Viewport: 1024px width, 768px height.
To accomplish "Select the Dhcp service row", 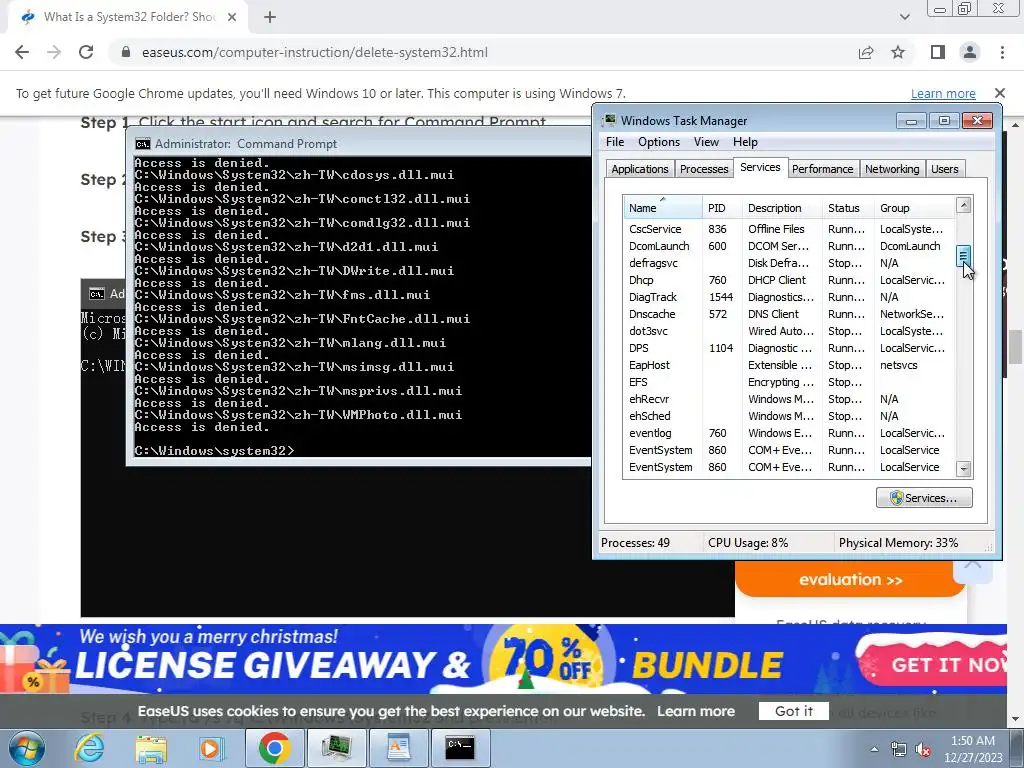I will click(x=789, y=280).
